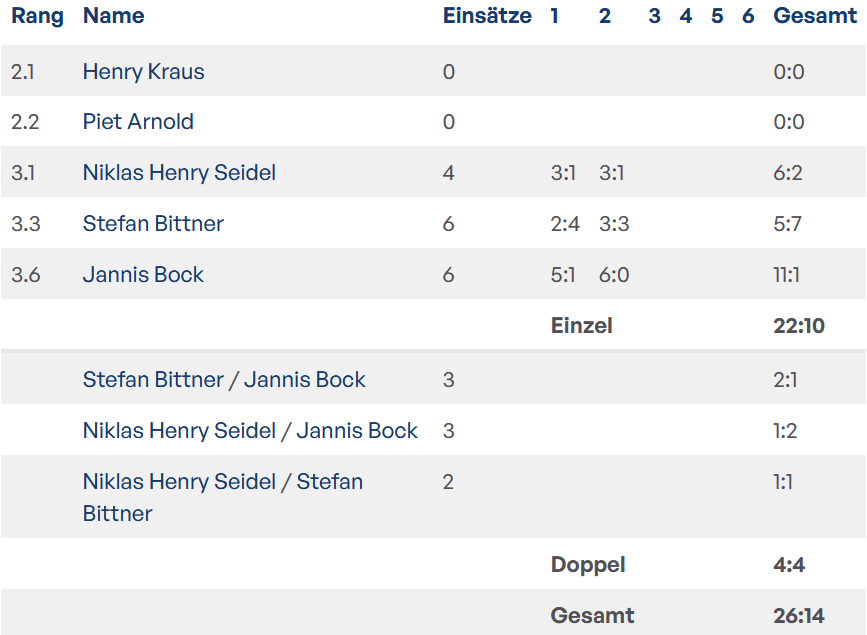Click the overall total 26:14
Image resolution: width=867 pixels, height=635 pixels.
click(799, 616)
